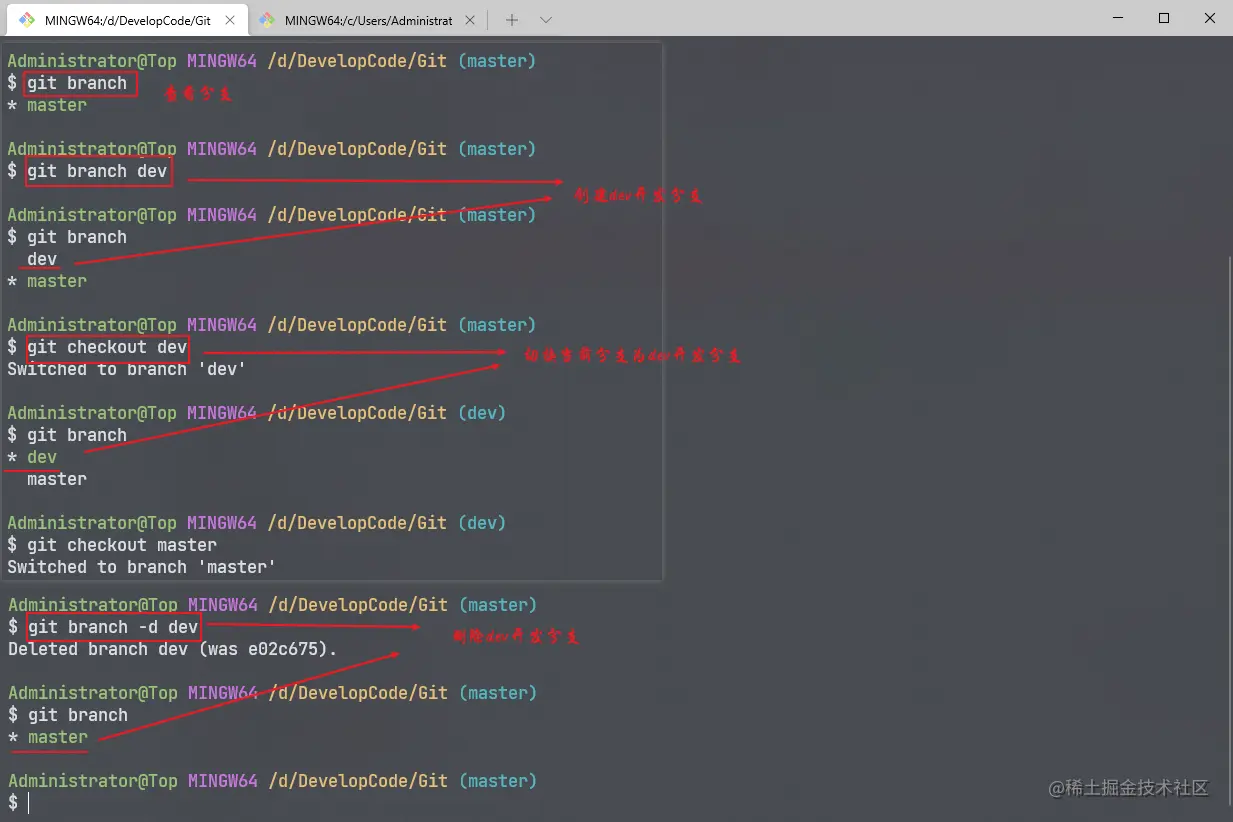This screenshot has width=1233, height=822.
Task: Close the terminal window
Action: pos(1210,18)
